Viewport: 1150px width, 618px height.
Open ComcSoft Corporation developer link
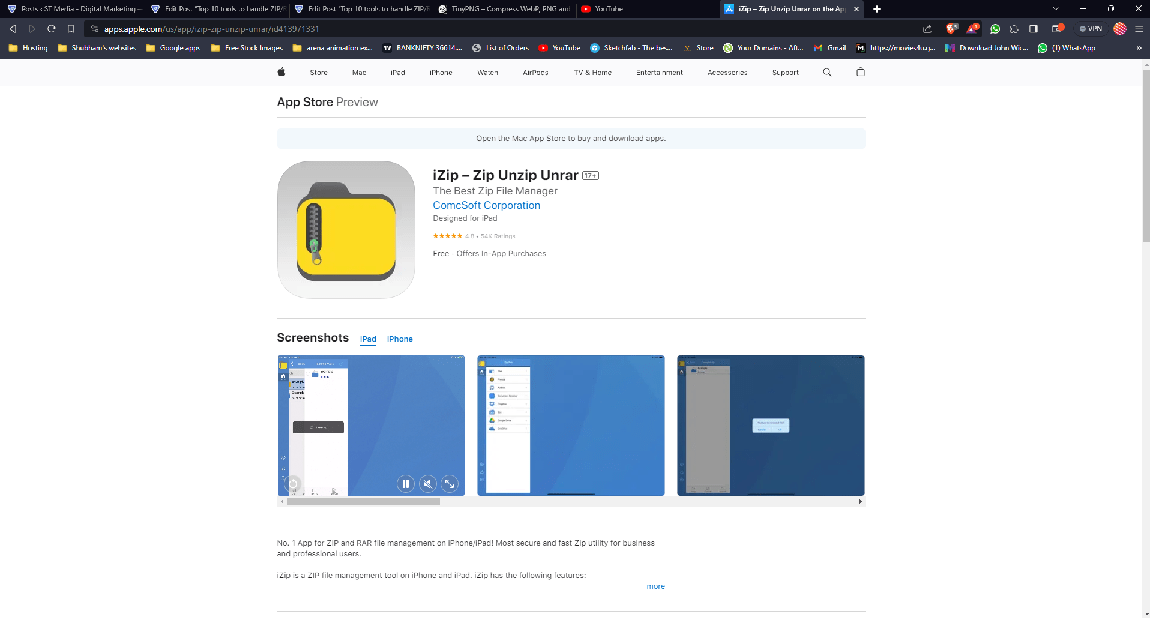(486, 205)
